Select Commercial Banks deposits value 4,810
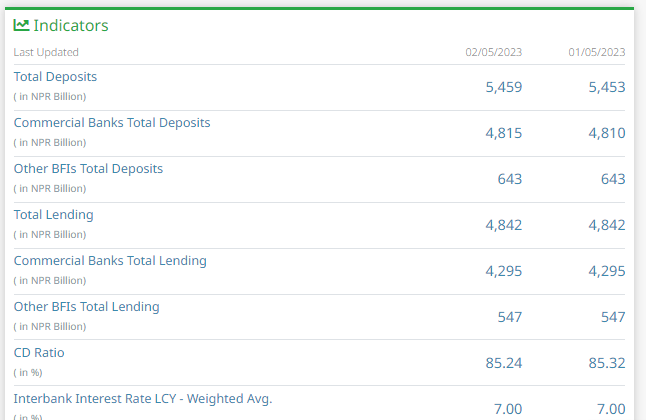The height and width of the screenshot is (420, 646). [606, 133]
